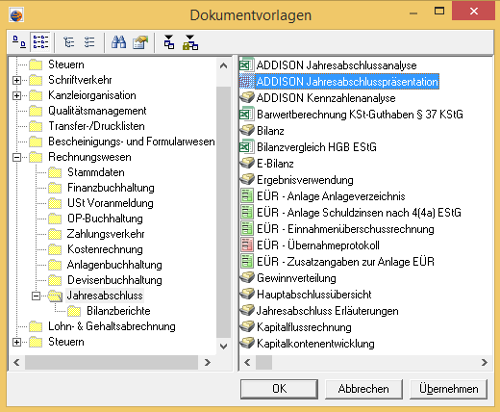The image size is (500, 412).
Task: Click Excel icon beside Barwertberechnung KSt-Guthaben
Action: coord(247,114)
